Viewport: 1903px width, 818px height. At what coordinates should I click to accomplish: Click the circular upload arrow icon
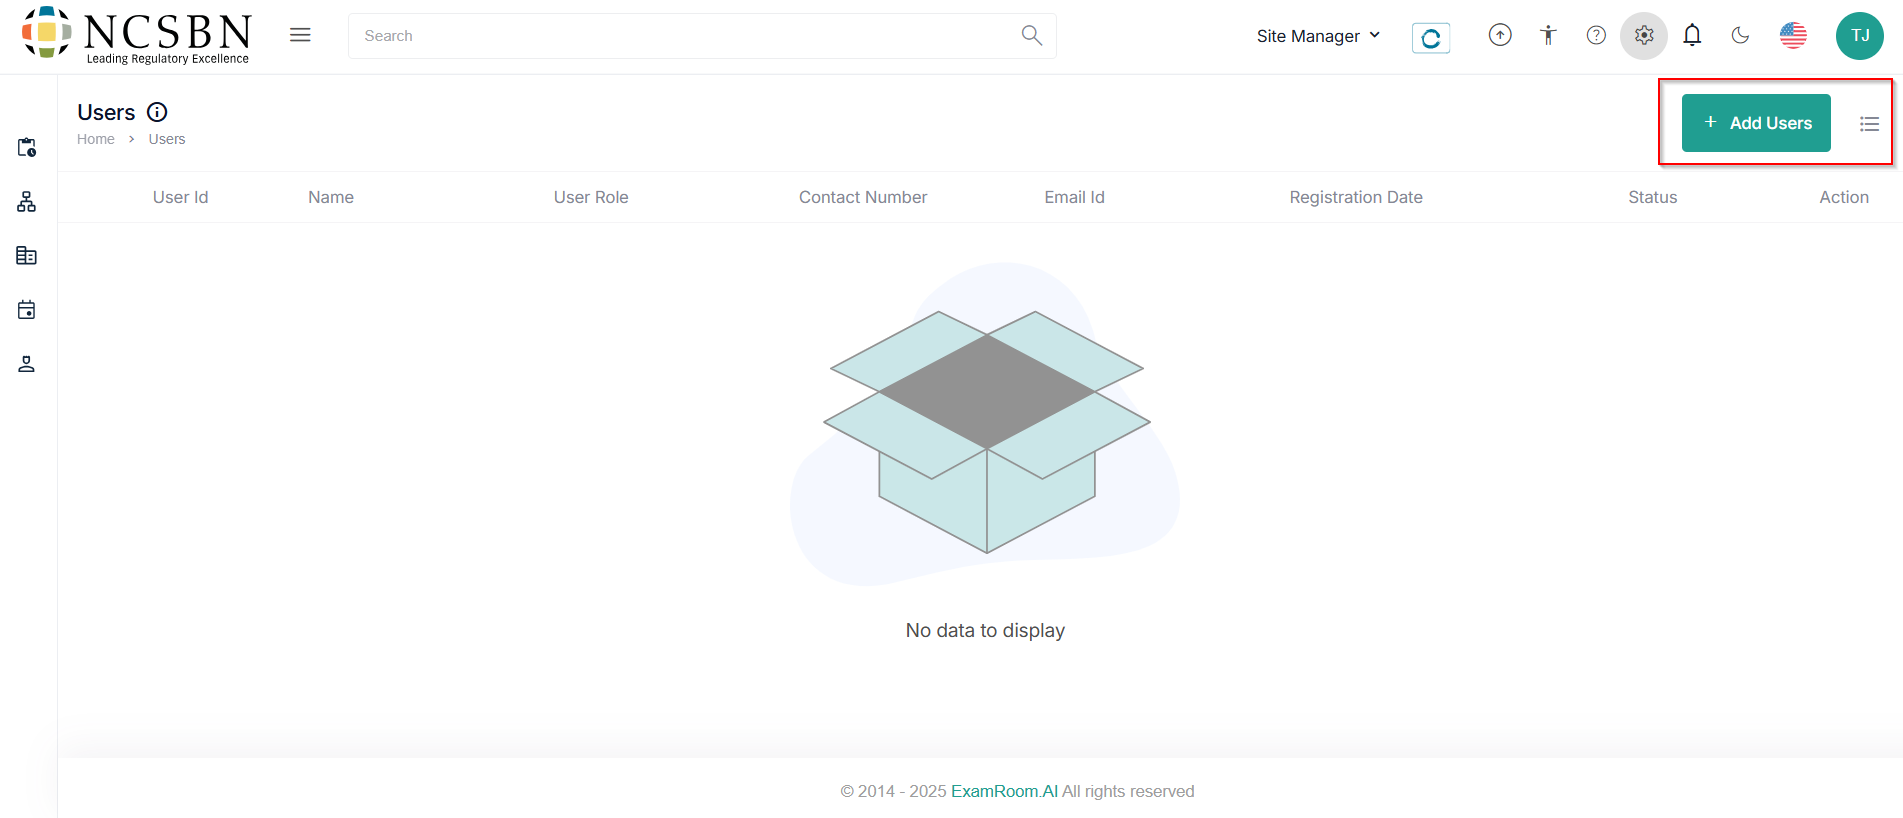1500,36
